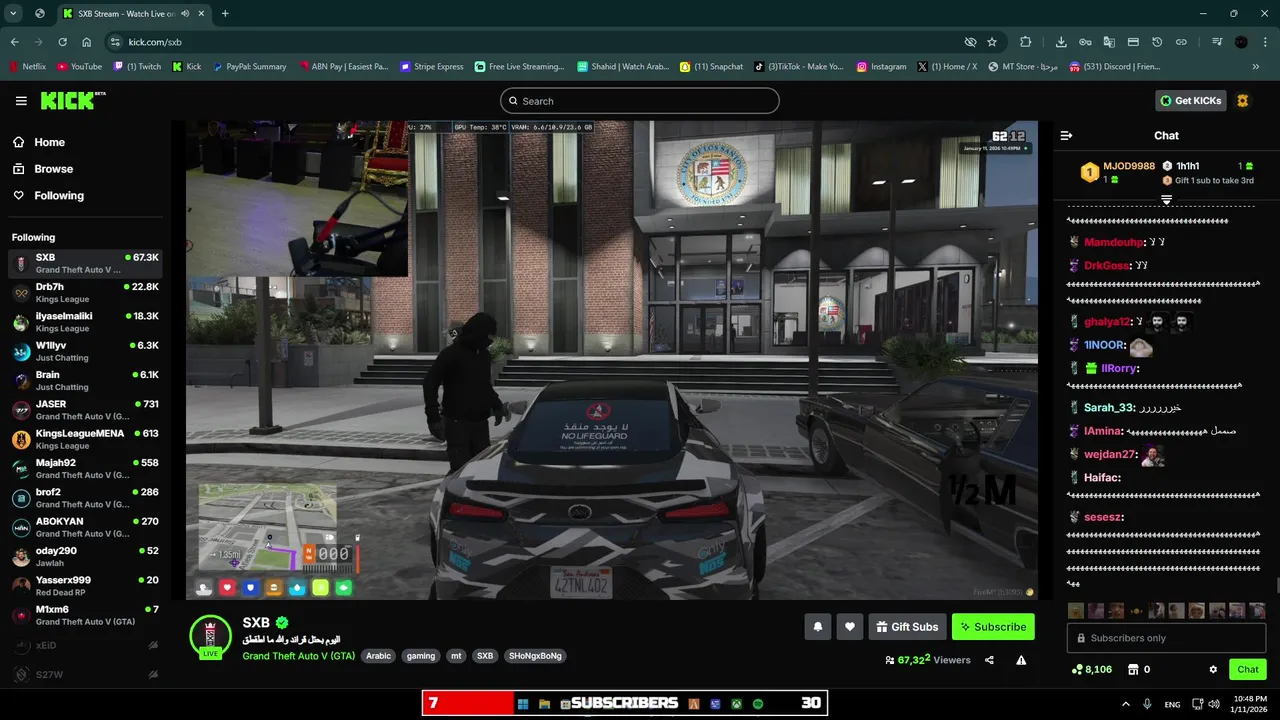Open media controls in Chrome toolbar
The image size is (1280, 720).
(x=1216, y=42)
